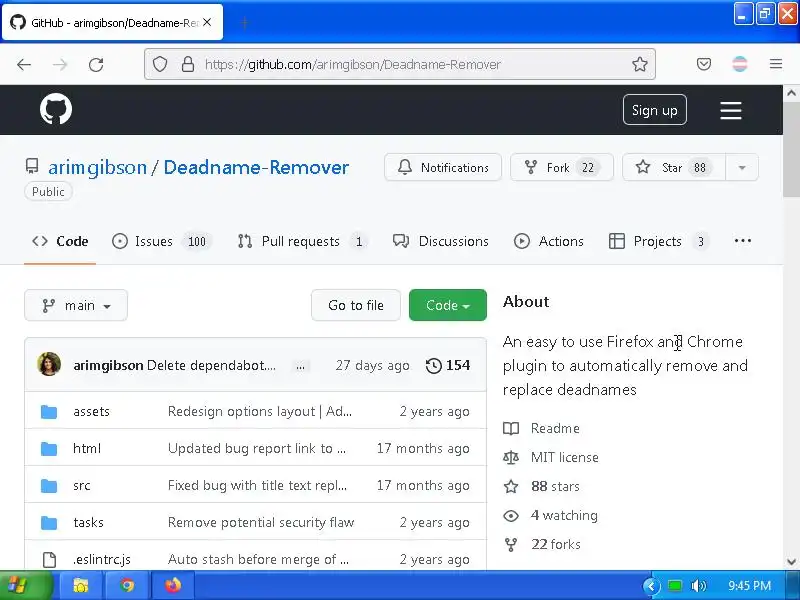This screenshot has height=600, width=800.
Task: Click the src folder icon
Action: click(x=49, y=485)
